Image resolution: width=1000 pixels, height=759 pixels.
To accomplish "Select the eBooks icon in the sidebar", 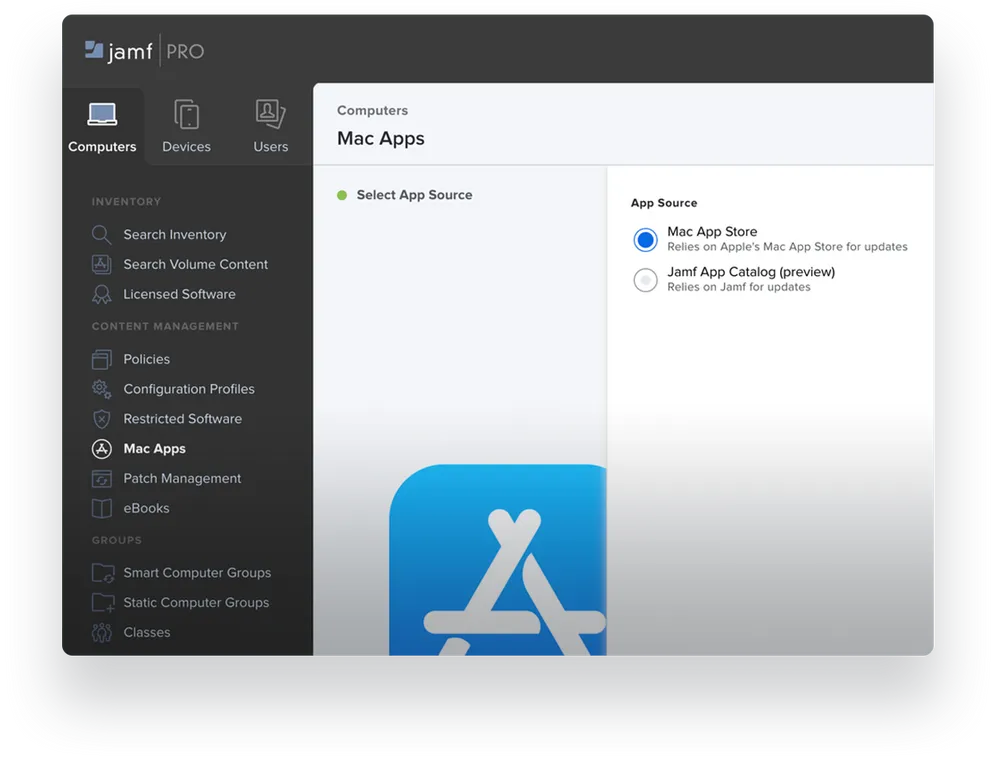I will click(101, 508).
